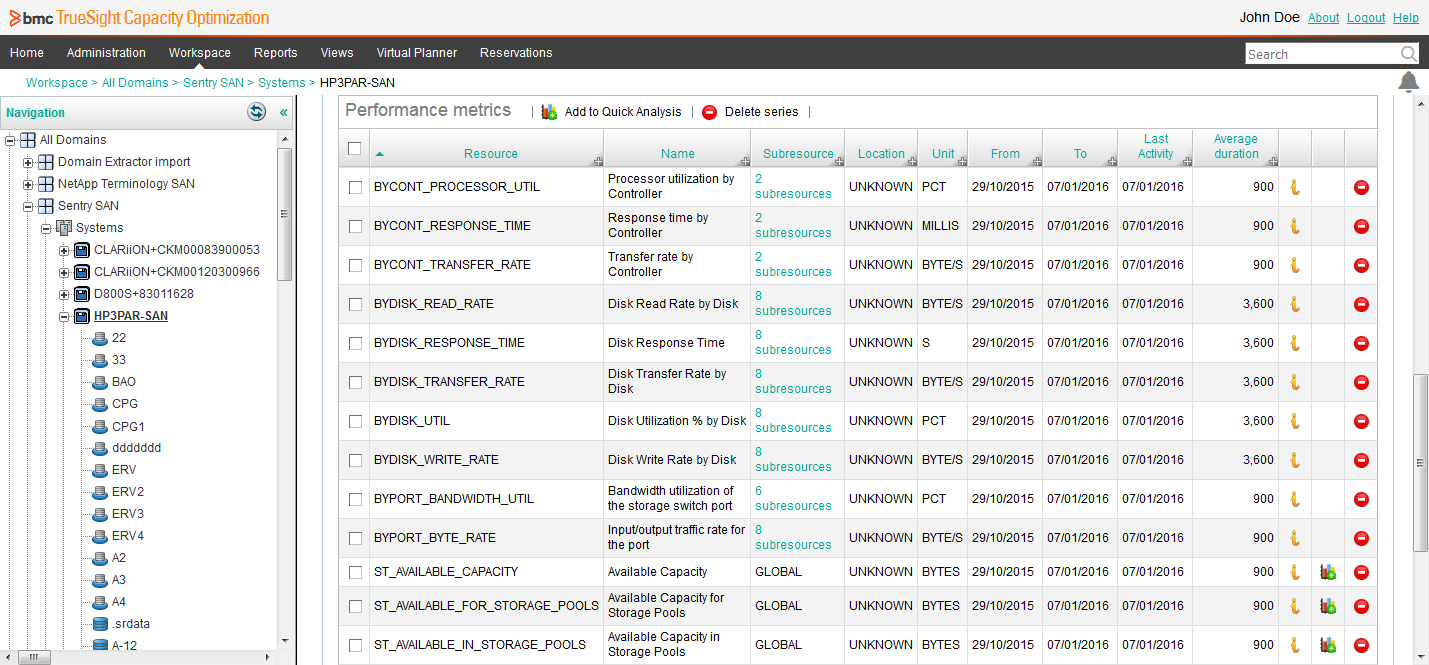Open 2 subresources link for BYCONT_PROCESSOR_UTIL
1429x665 pixels.
click(793, 186)
